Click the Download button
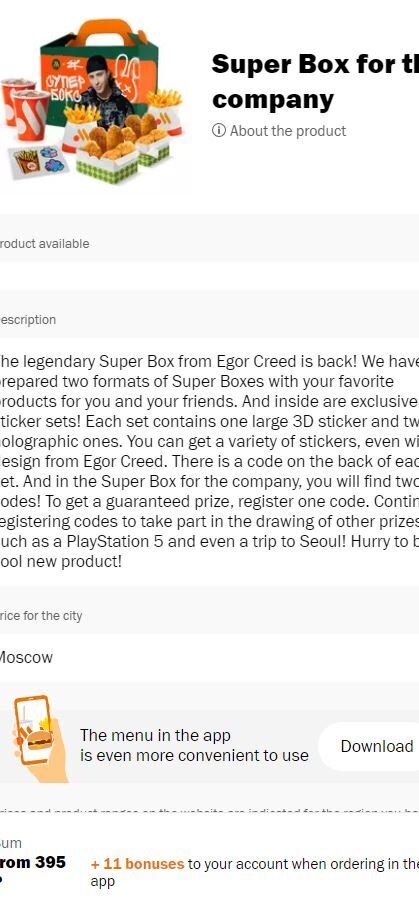Image resolution: width=419 pixels, height=903 pixels. click(369, 746)
